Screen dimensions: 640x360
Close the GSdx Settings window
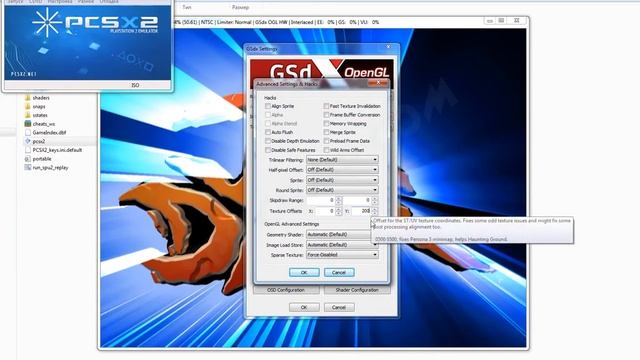pos(388,48)
